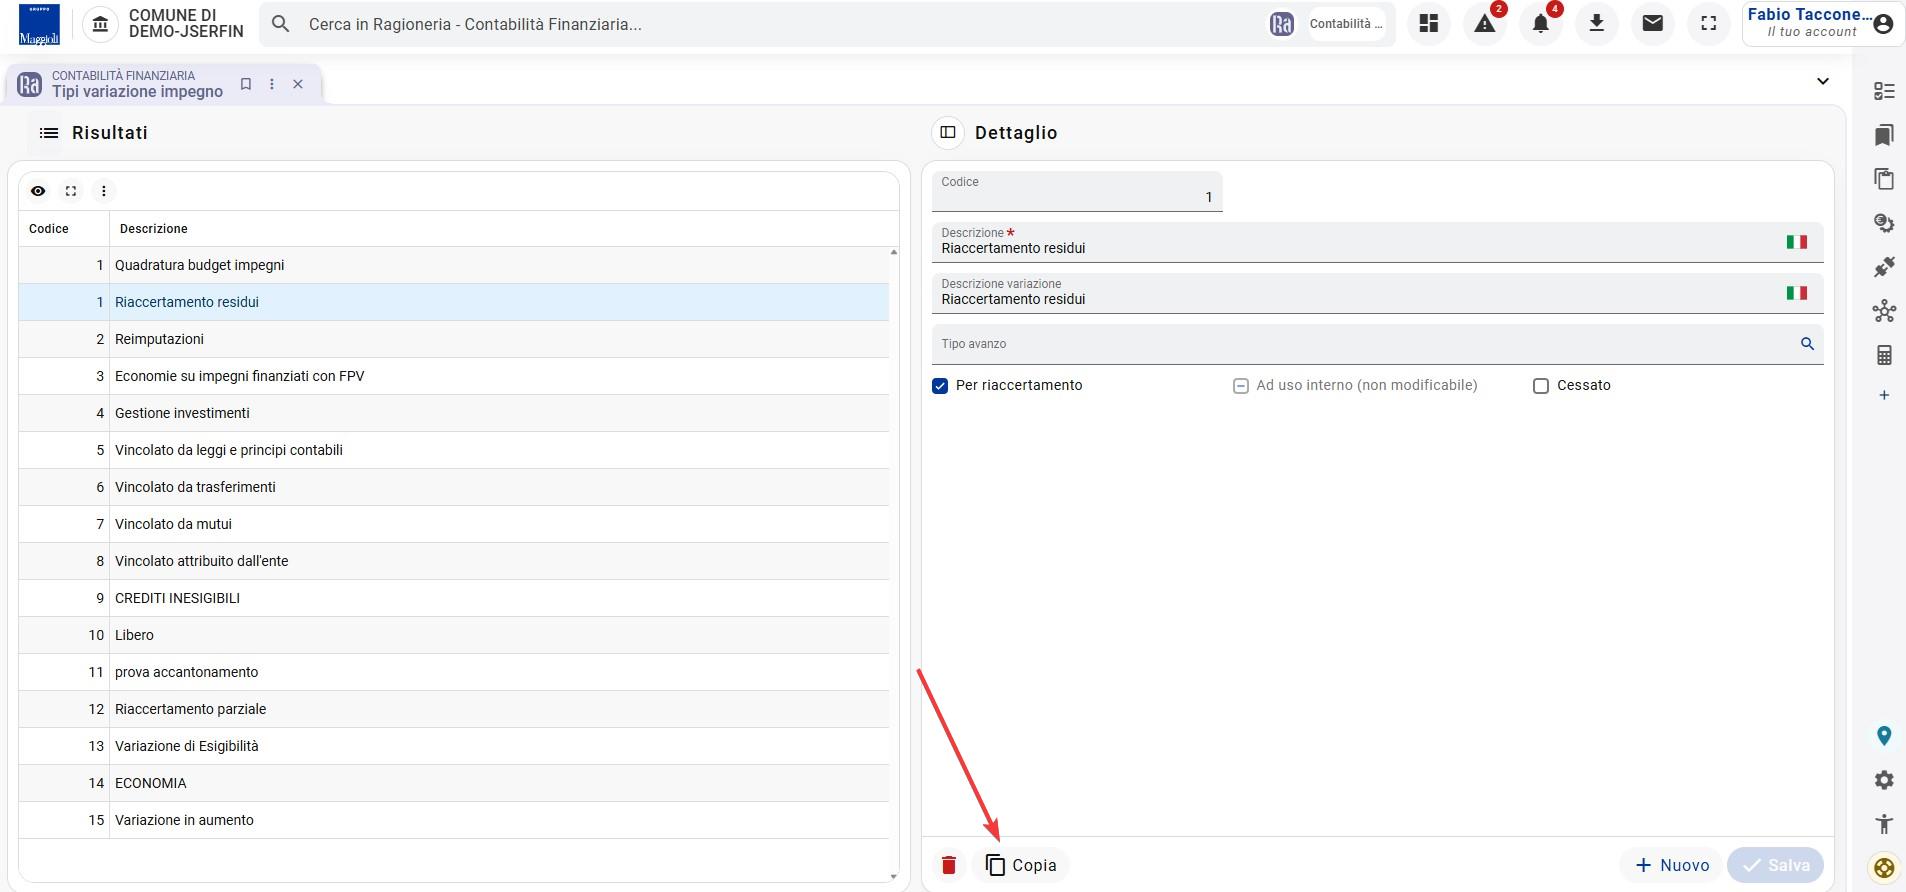Toggle column visibility eye icon
This screenshot has width=1906, height=892.
(x=38, y=191)
